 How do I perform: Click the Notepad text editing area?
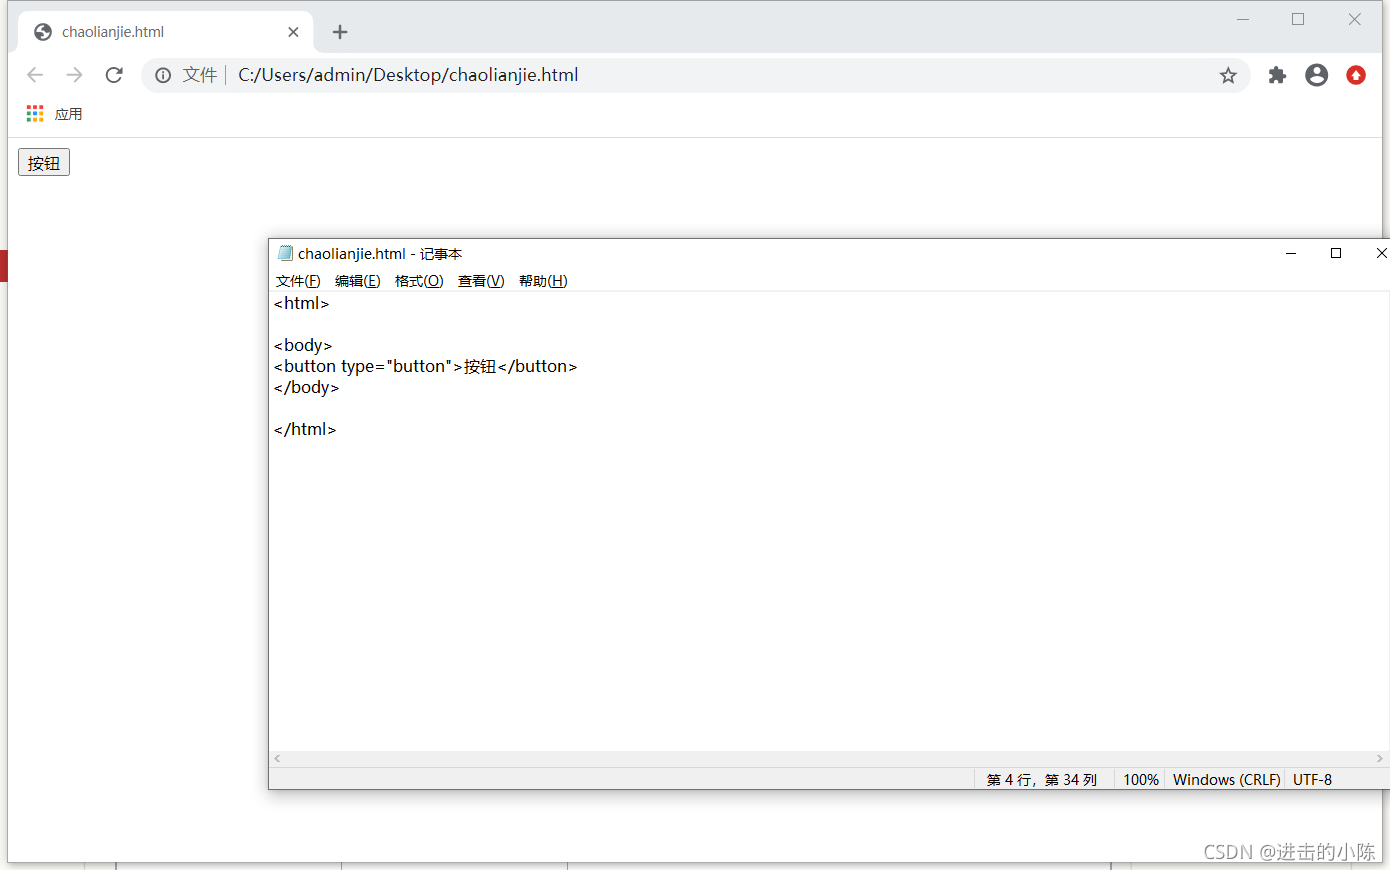tap(829, 521)
